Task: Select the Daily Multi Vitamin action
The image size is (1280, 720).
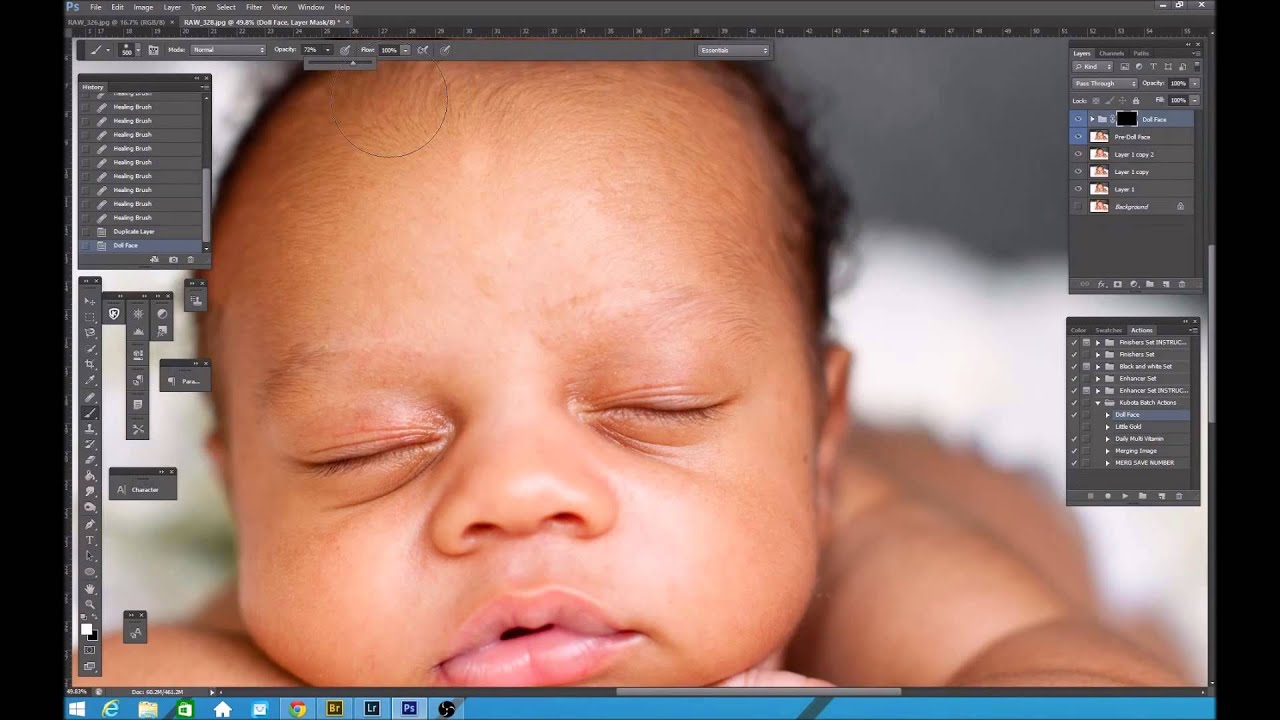Action: (x=1139, y=439)
